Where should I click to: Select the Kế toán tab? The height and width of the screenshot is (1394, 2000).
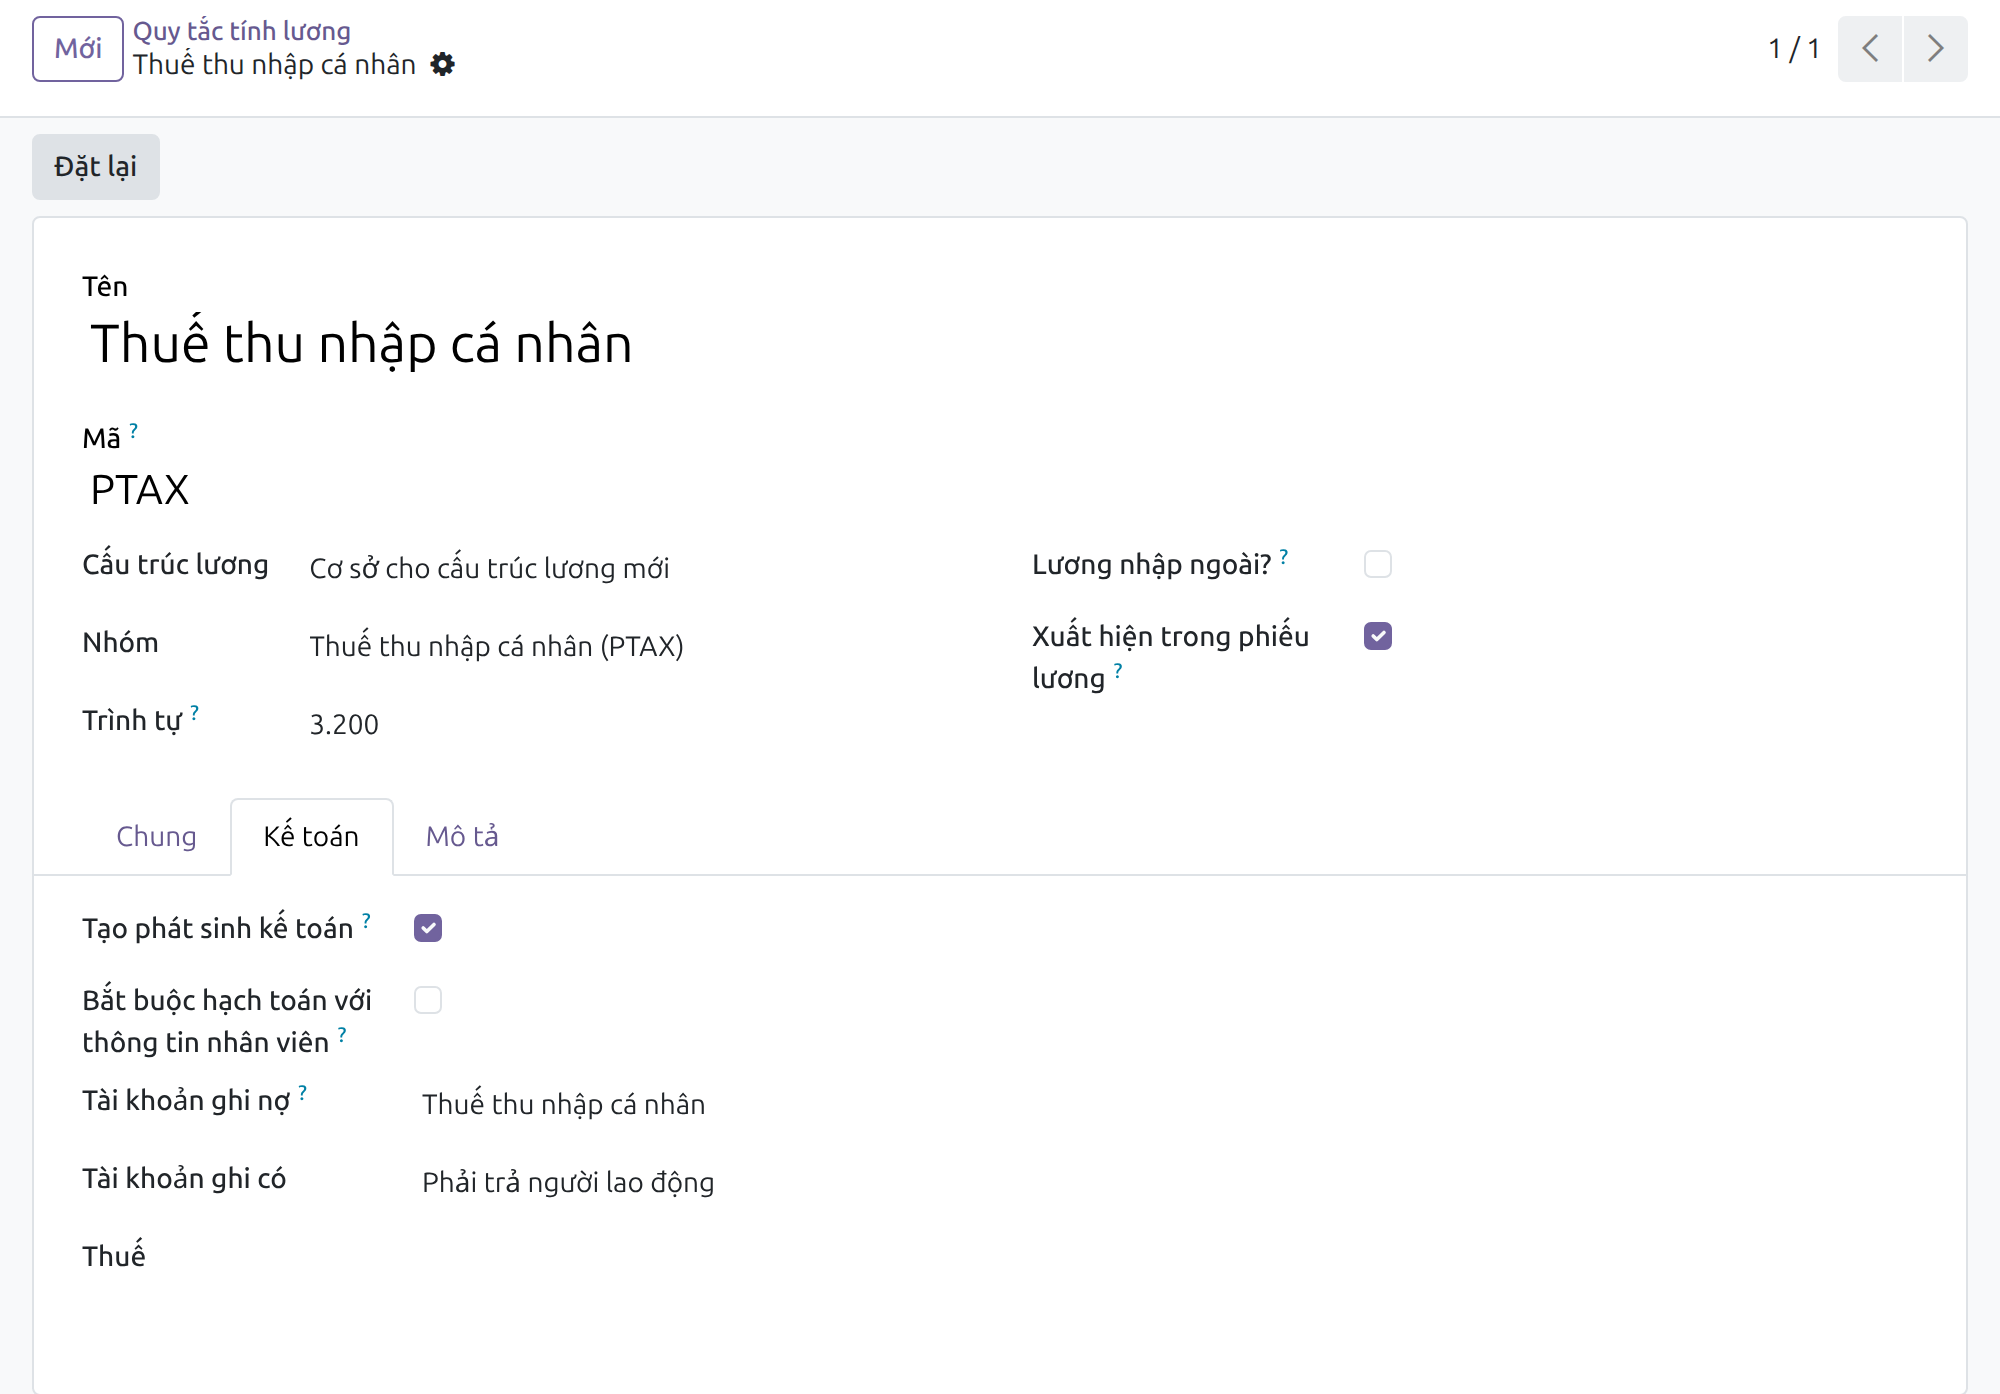click(x=311, y=836)
